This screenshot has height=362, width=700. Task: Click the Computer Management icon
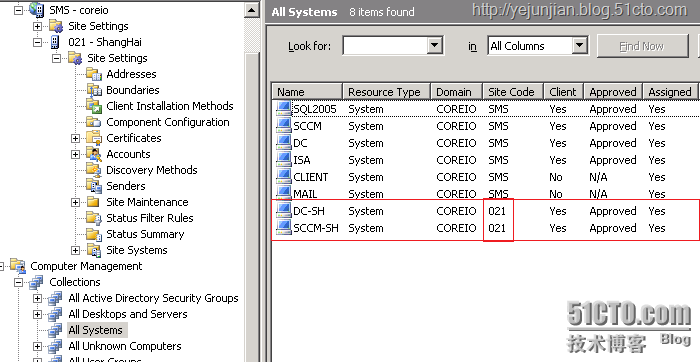pyautogui.click(x=18, y=266)
